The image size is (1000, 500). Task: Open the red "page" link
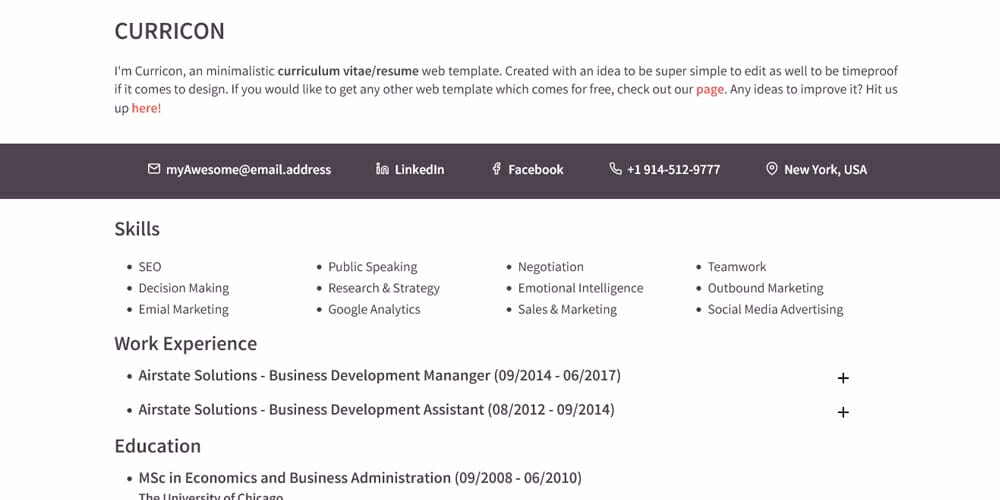click(710, 90)
